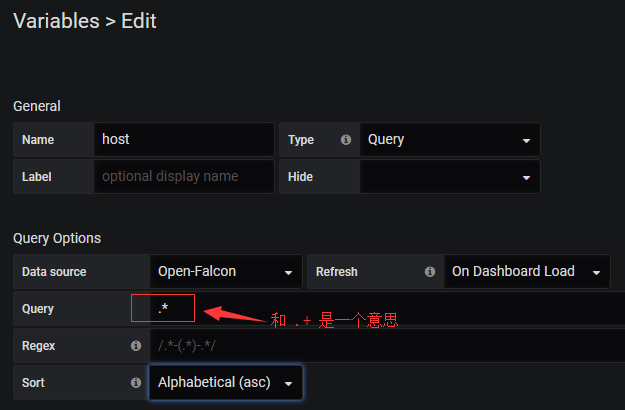Click the Regex info icon
The width and height of the screenshot is (625, 410).
point(136,346)
